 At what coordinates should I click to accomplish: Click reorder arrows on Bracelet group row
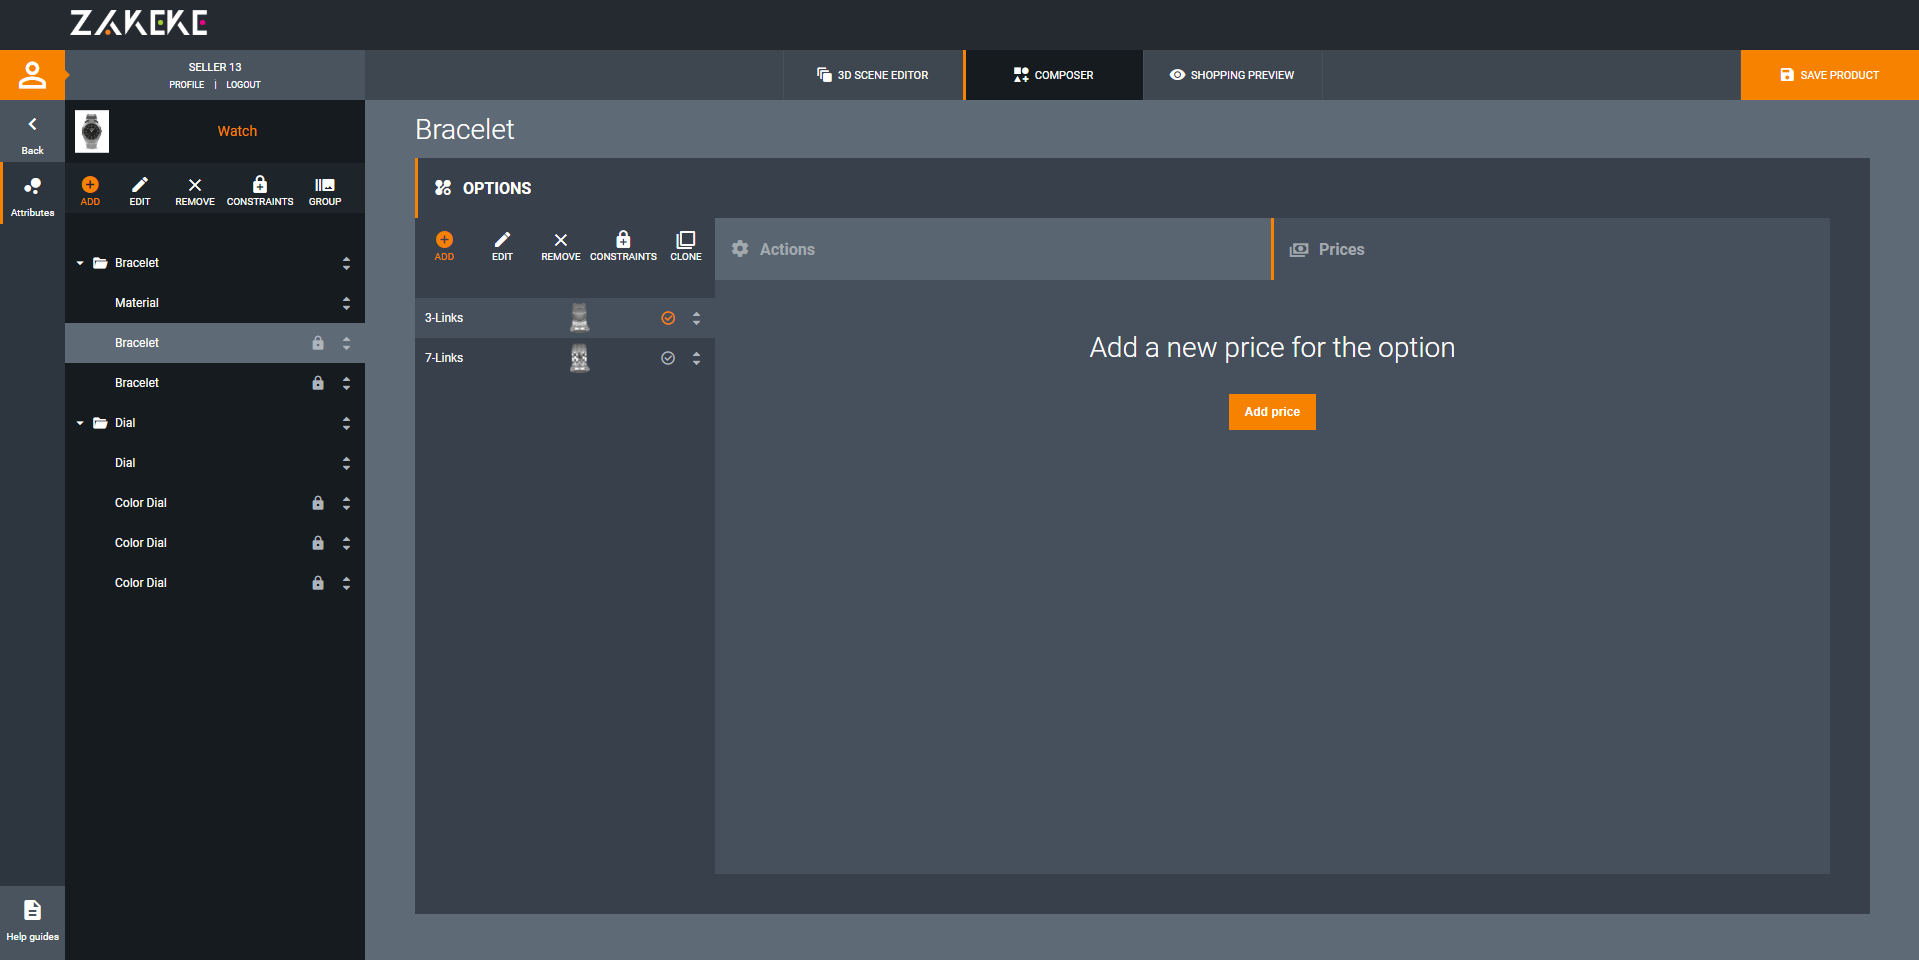(x=346, y=263)
